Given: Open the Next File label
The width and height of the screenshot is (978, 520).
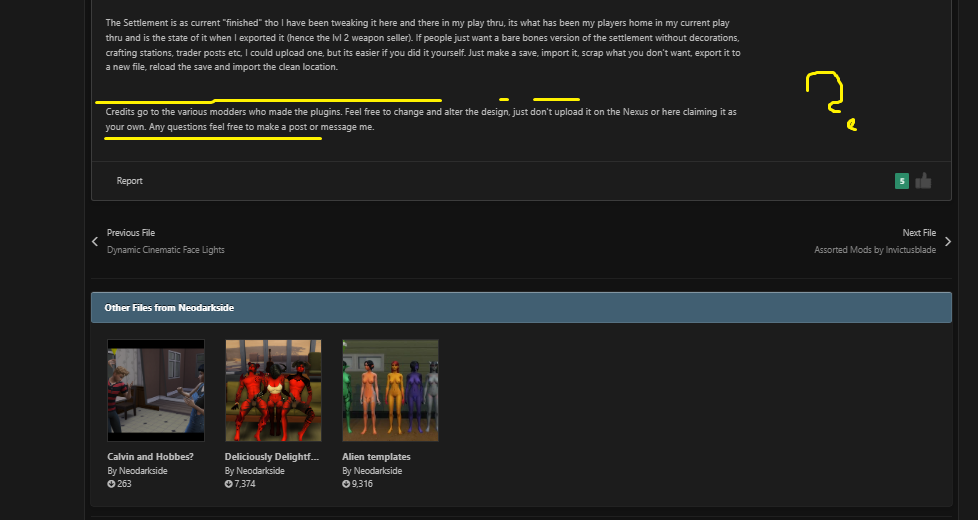Looking at the screenshot, I should click(919, 233).
